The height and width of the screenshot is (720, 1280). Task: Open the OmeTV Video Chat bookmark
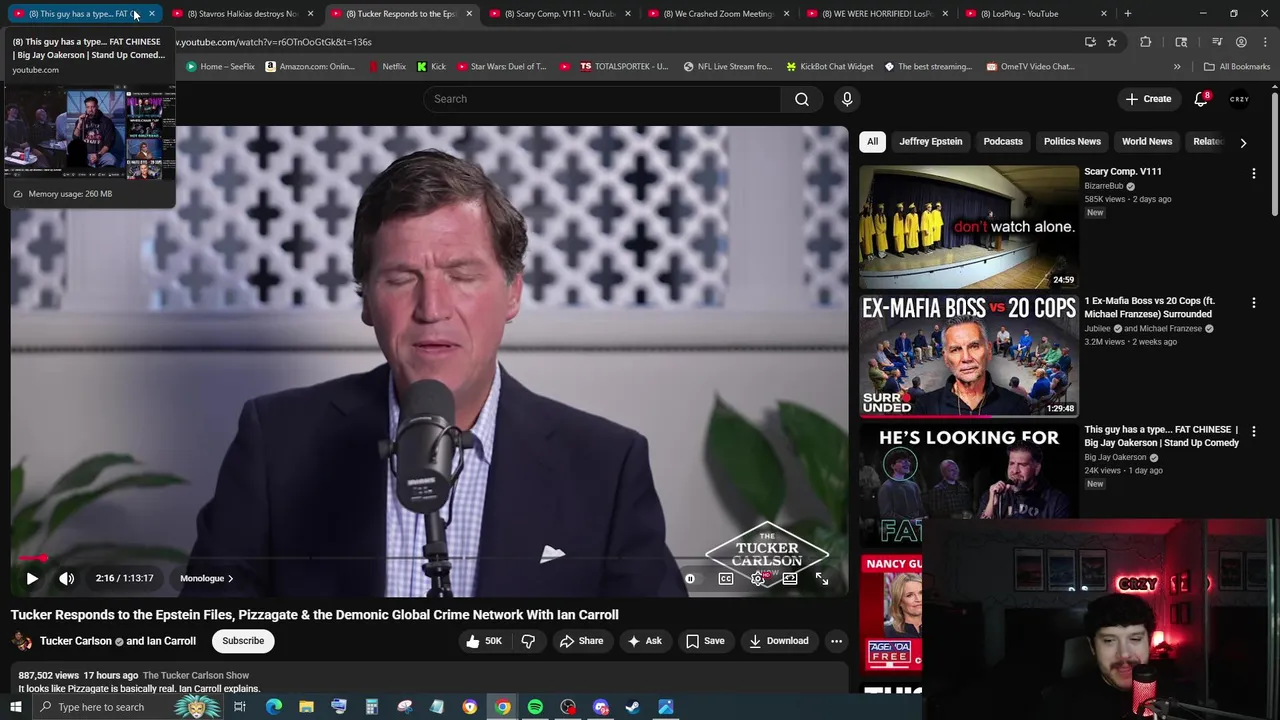1030,67
